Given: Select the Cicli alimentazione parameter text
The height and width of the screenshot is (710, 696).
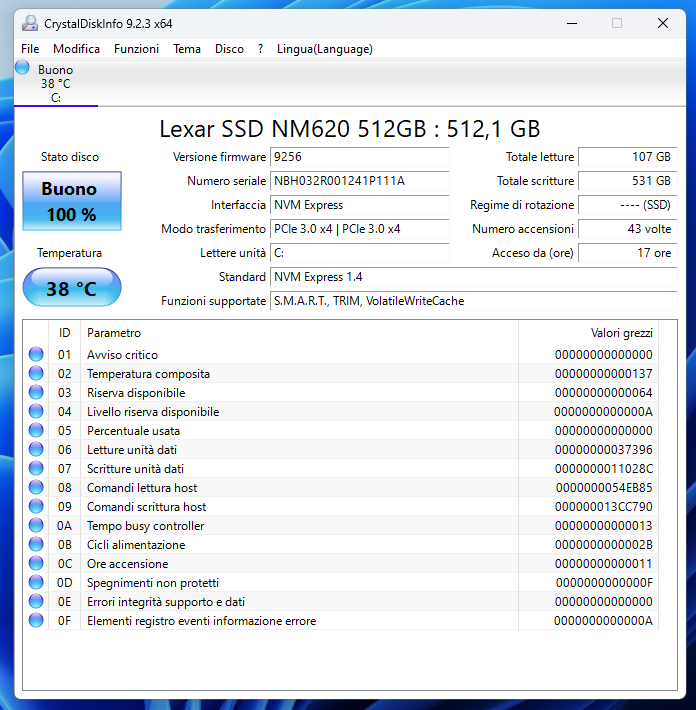Looking at the screenshot, I should pos(136,545).
